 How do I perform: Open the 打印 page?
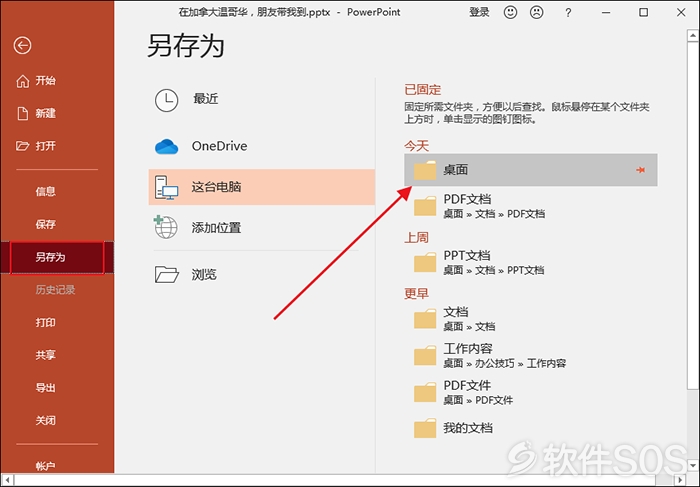pyautogui.click(x=46, y=322)
